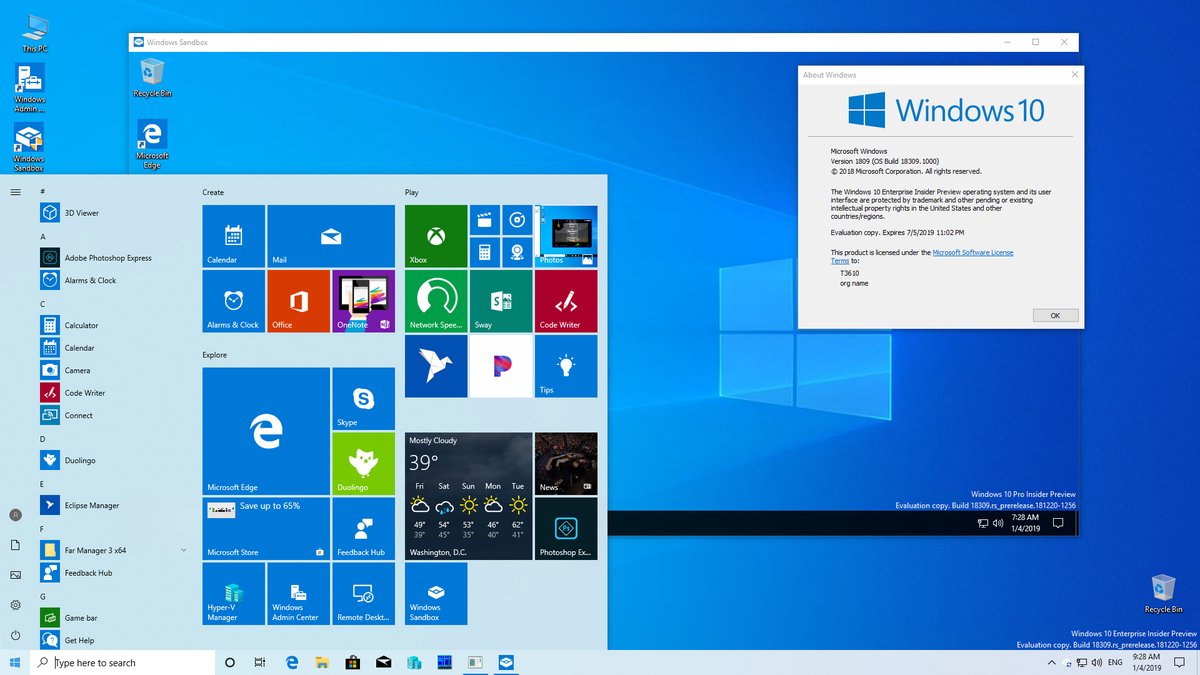Screen dimensions: 1200x675
Task: Click the Explore tile group header
Action: [x=215, y=355]
